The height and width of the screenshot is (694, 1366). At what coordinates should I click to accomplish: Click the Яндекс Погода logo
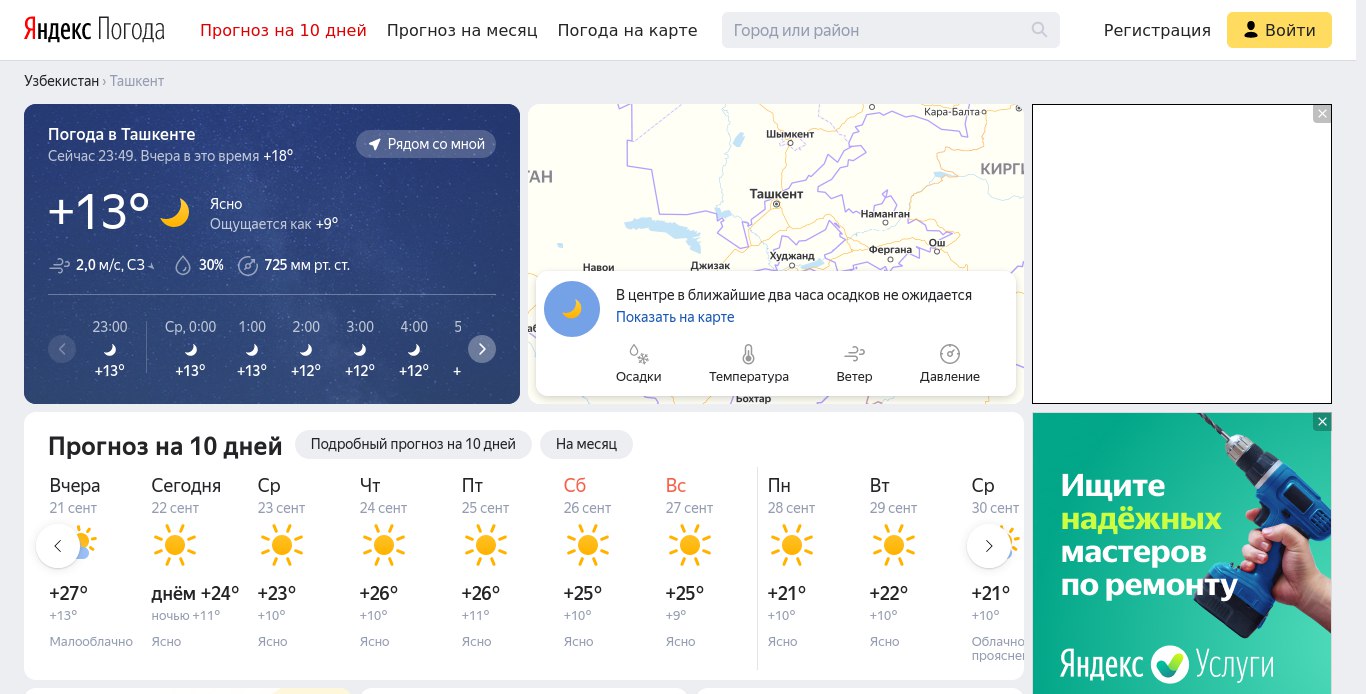95,30
